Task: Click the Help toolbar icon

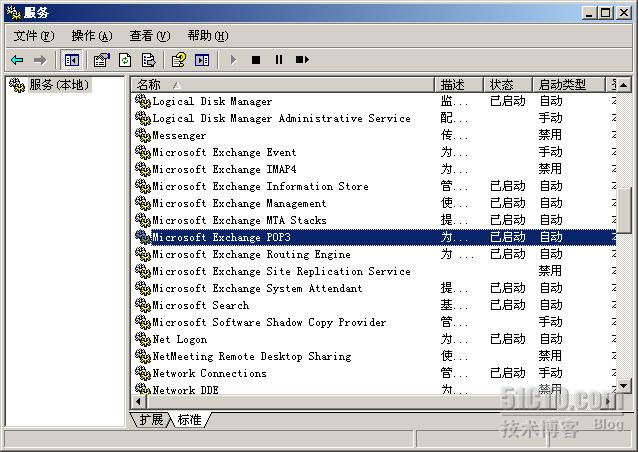Action: (179, 60)
